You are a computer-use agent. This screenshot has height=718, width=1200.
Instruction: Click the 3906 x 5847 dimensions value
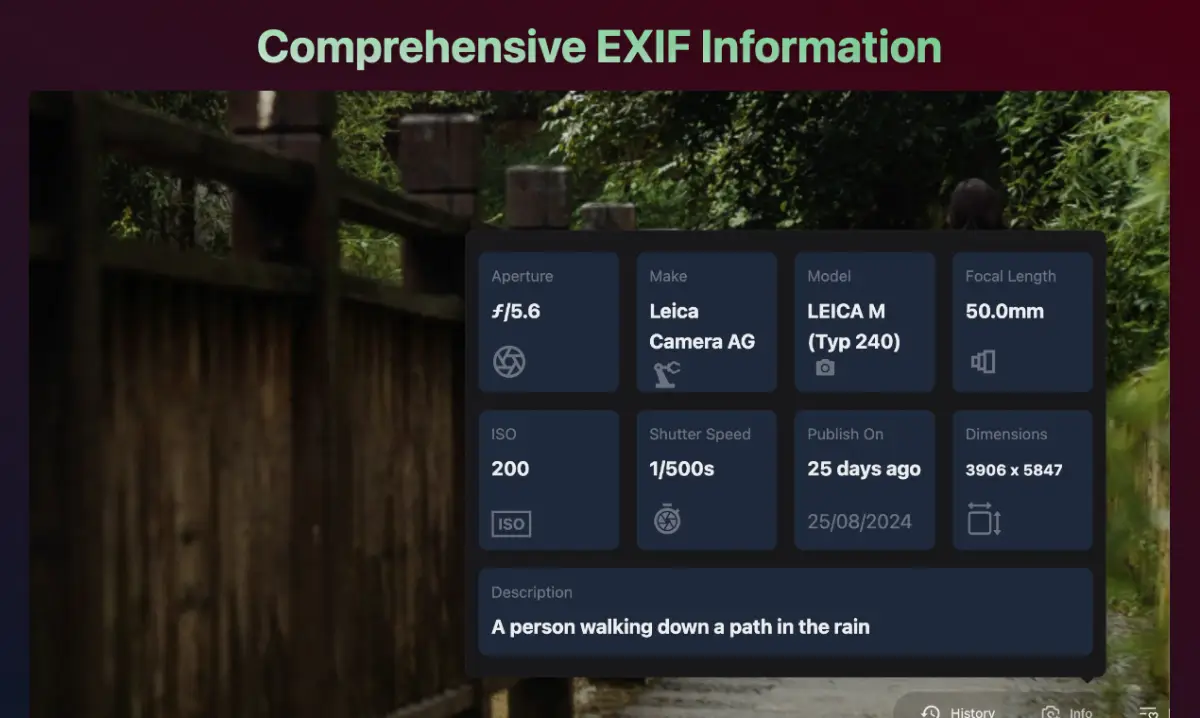(x=1014, y=470)
